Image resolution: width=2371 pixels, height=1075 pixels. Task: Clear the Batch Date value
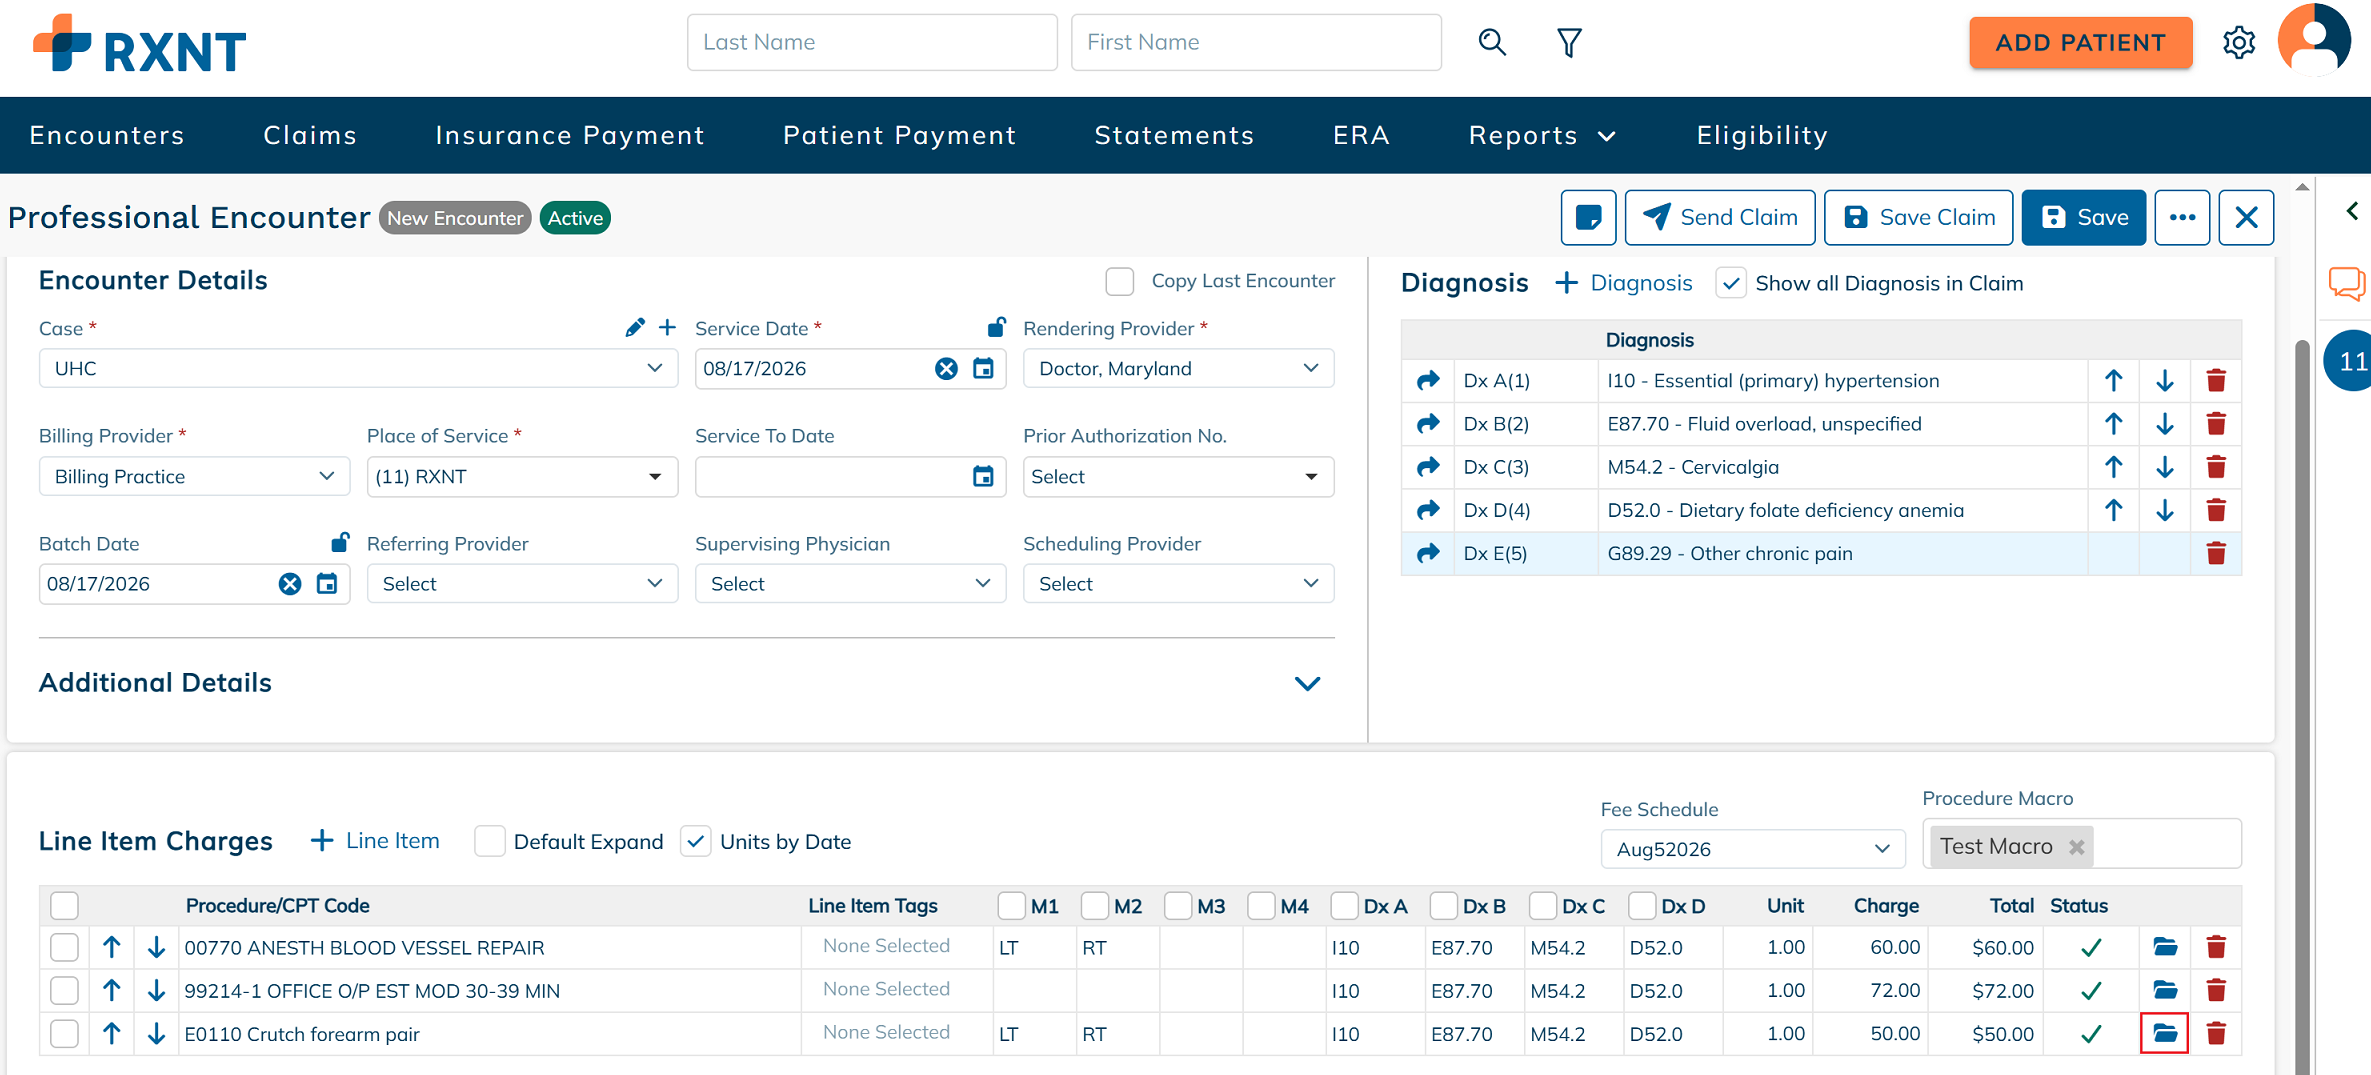290,584
